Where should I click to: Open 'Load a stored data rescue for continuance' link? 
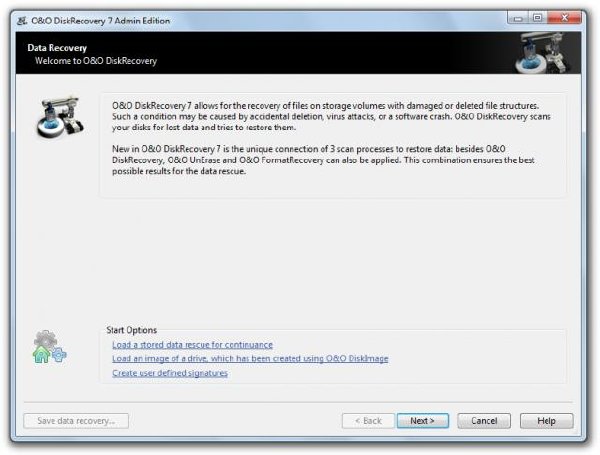(x=192, y=345)
